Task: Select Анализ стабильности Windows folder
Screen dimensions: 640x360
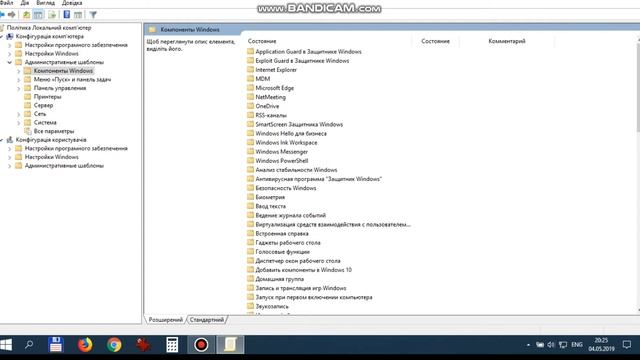Action: (296, 170)
